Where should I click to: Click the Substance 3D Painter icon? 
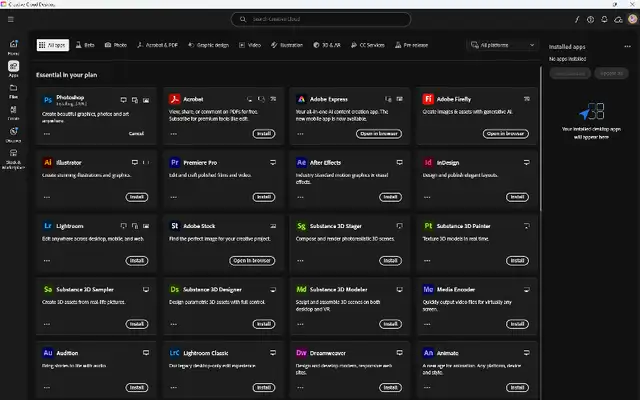pyautogui.click(x=428, y=226)
